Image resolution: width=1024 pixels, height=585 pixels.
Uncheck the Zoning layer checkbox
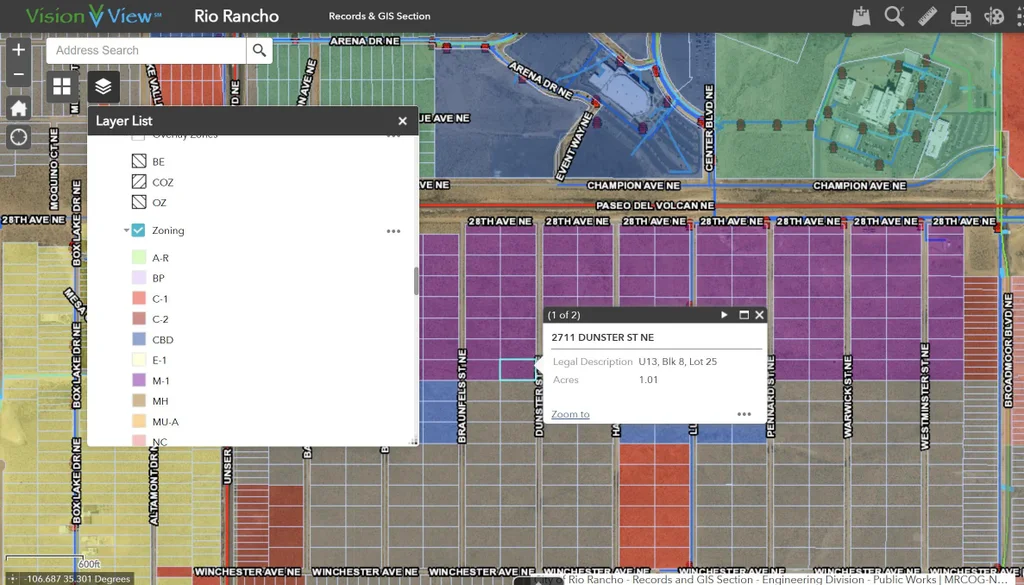tap(138, 230)
